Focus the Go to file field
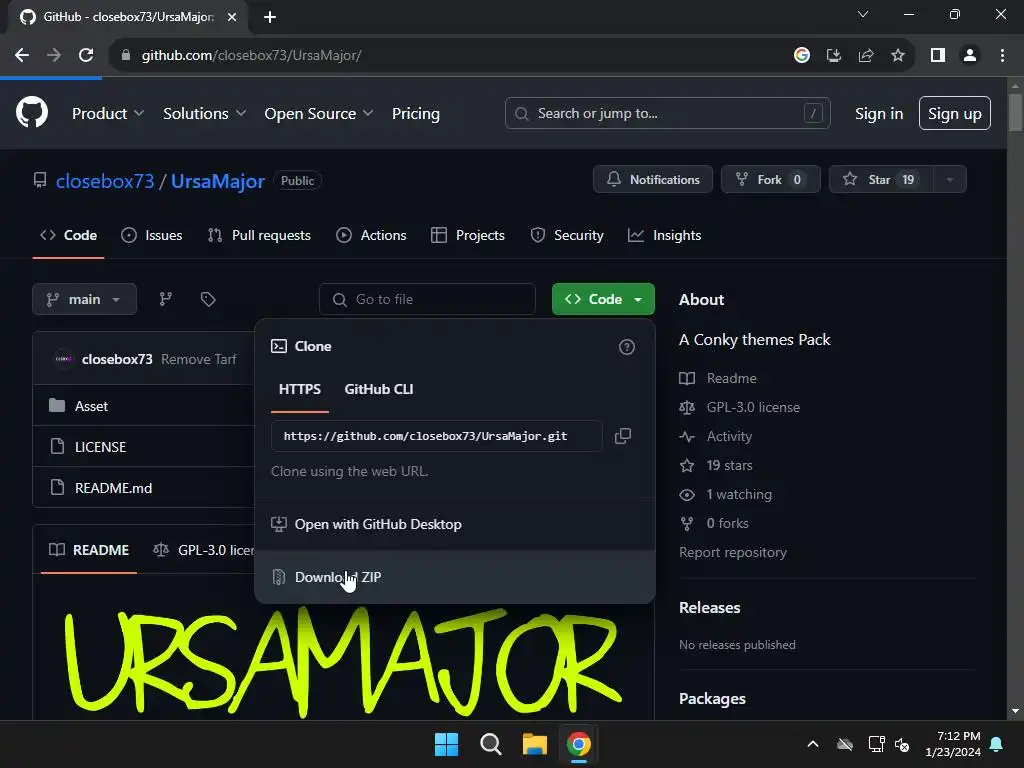This screenshot has width=1024, height=768. [x=427, y=299]
